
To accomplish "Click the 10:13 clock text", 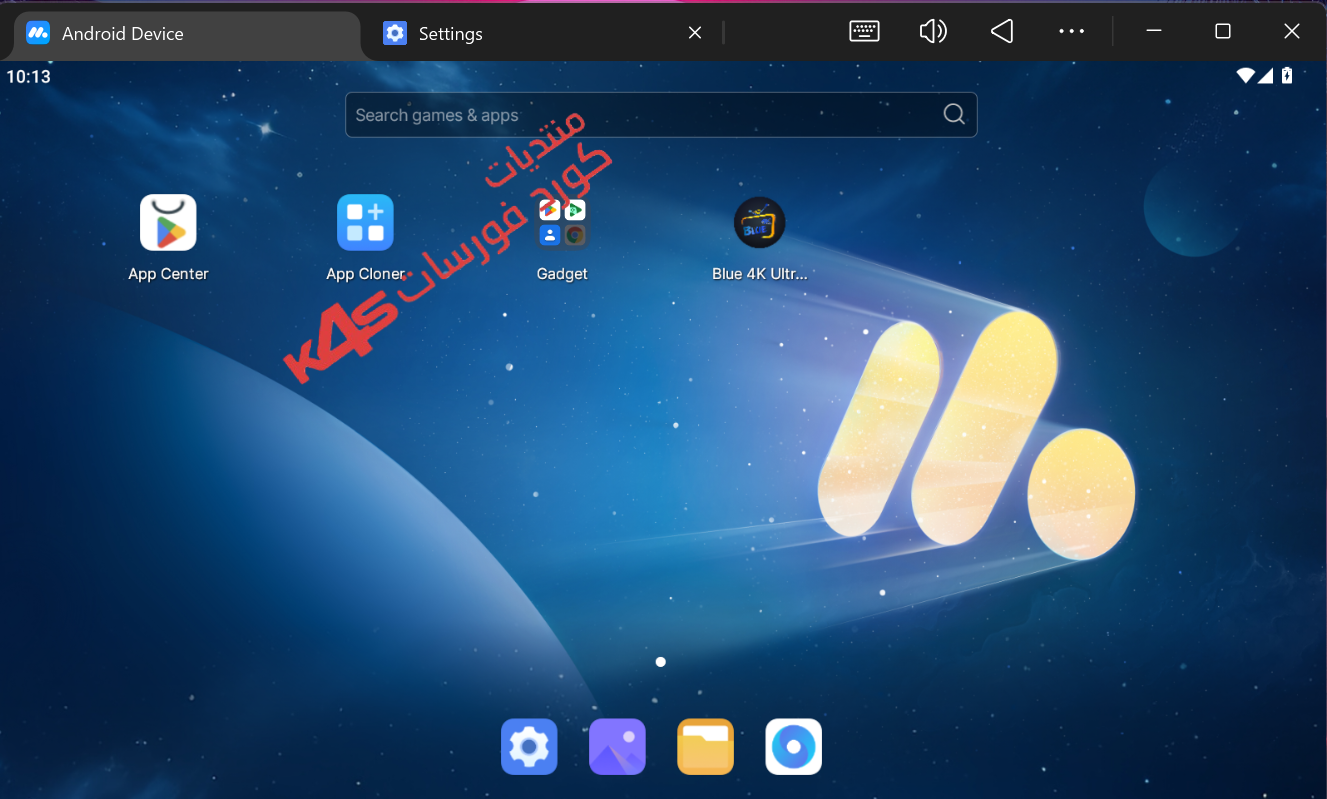I will coord(28,76).
